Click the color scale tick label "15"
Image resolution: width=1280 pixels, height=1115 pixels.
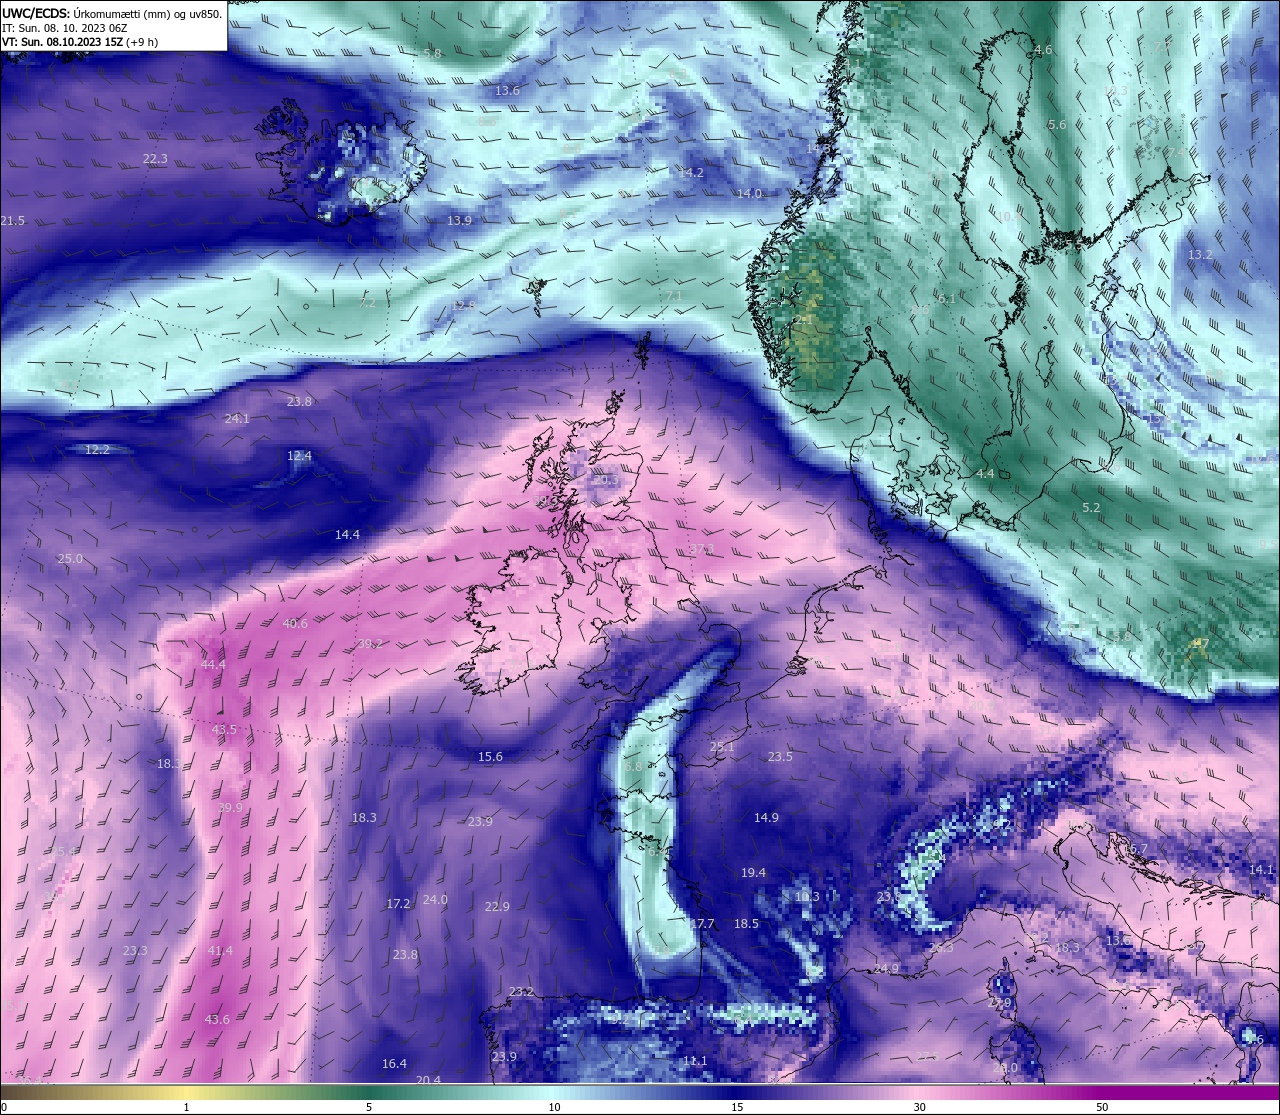click(x=737, y=1107)
